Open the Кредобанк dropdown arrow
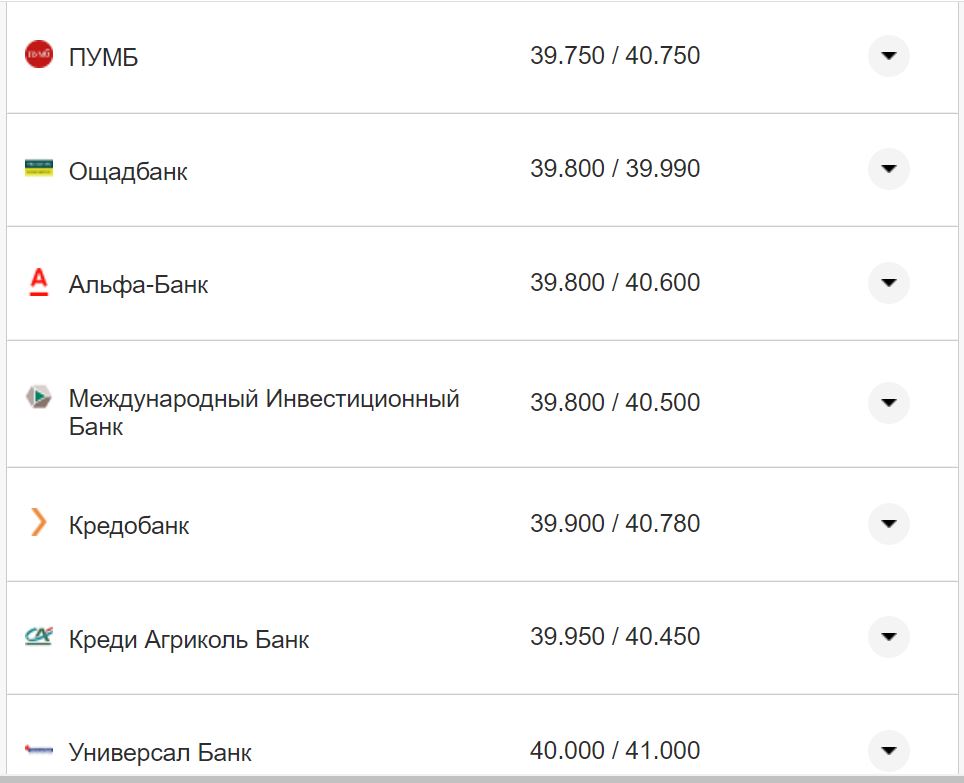 (888, 524)
